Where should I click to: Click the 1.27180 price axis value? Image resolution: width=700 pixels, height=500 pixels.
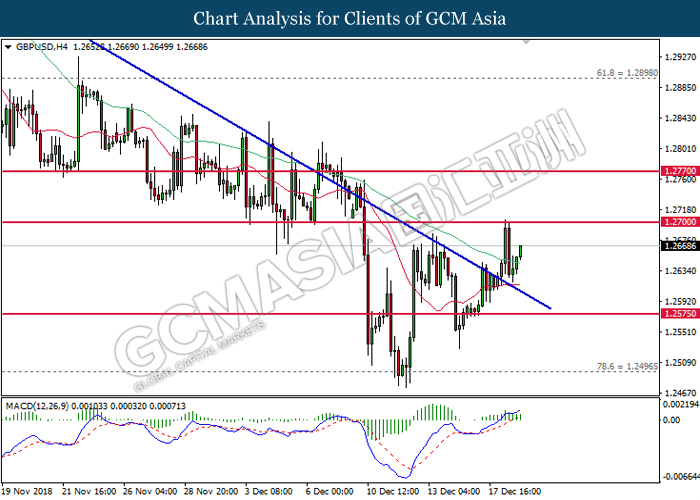pos(680,210)
